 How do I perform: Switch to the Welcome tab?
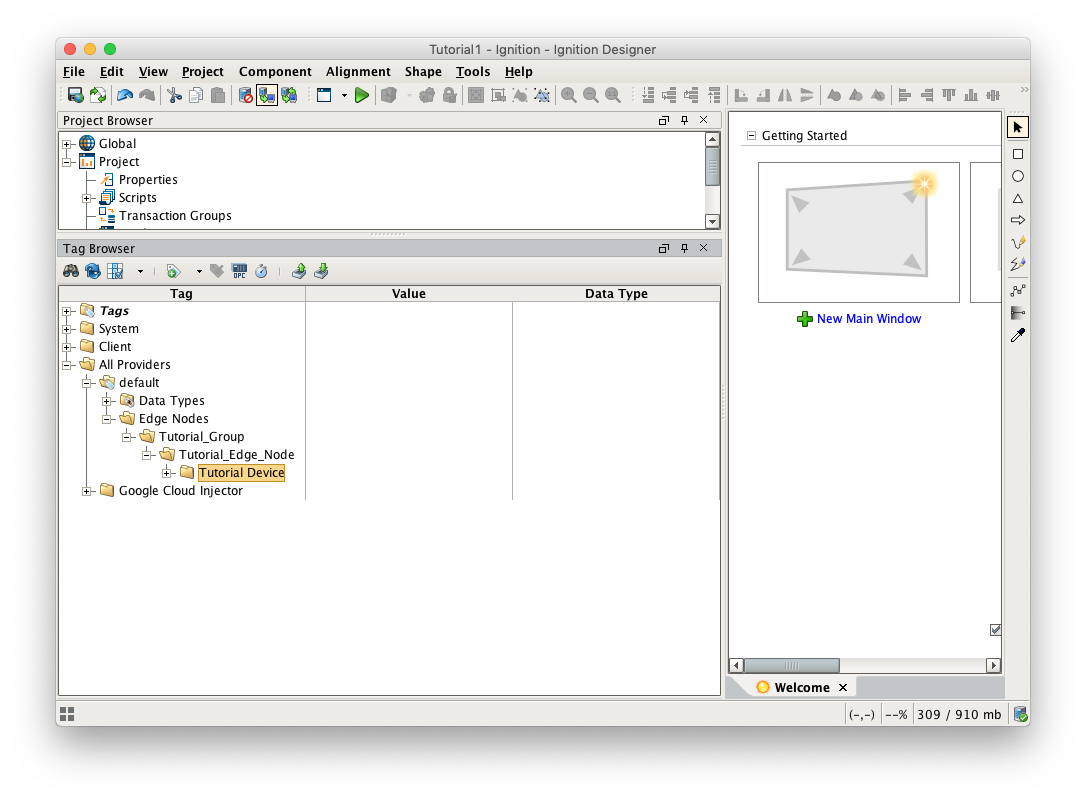click(801, 687)
